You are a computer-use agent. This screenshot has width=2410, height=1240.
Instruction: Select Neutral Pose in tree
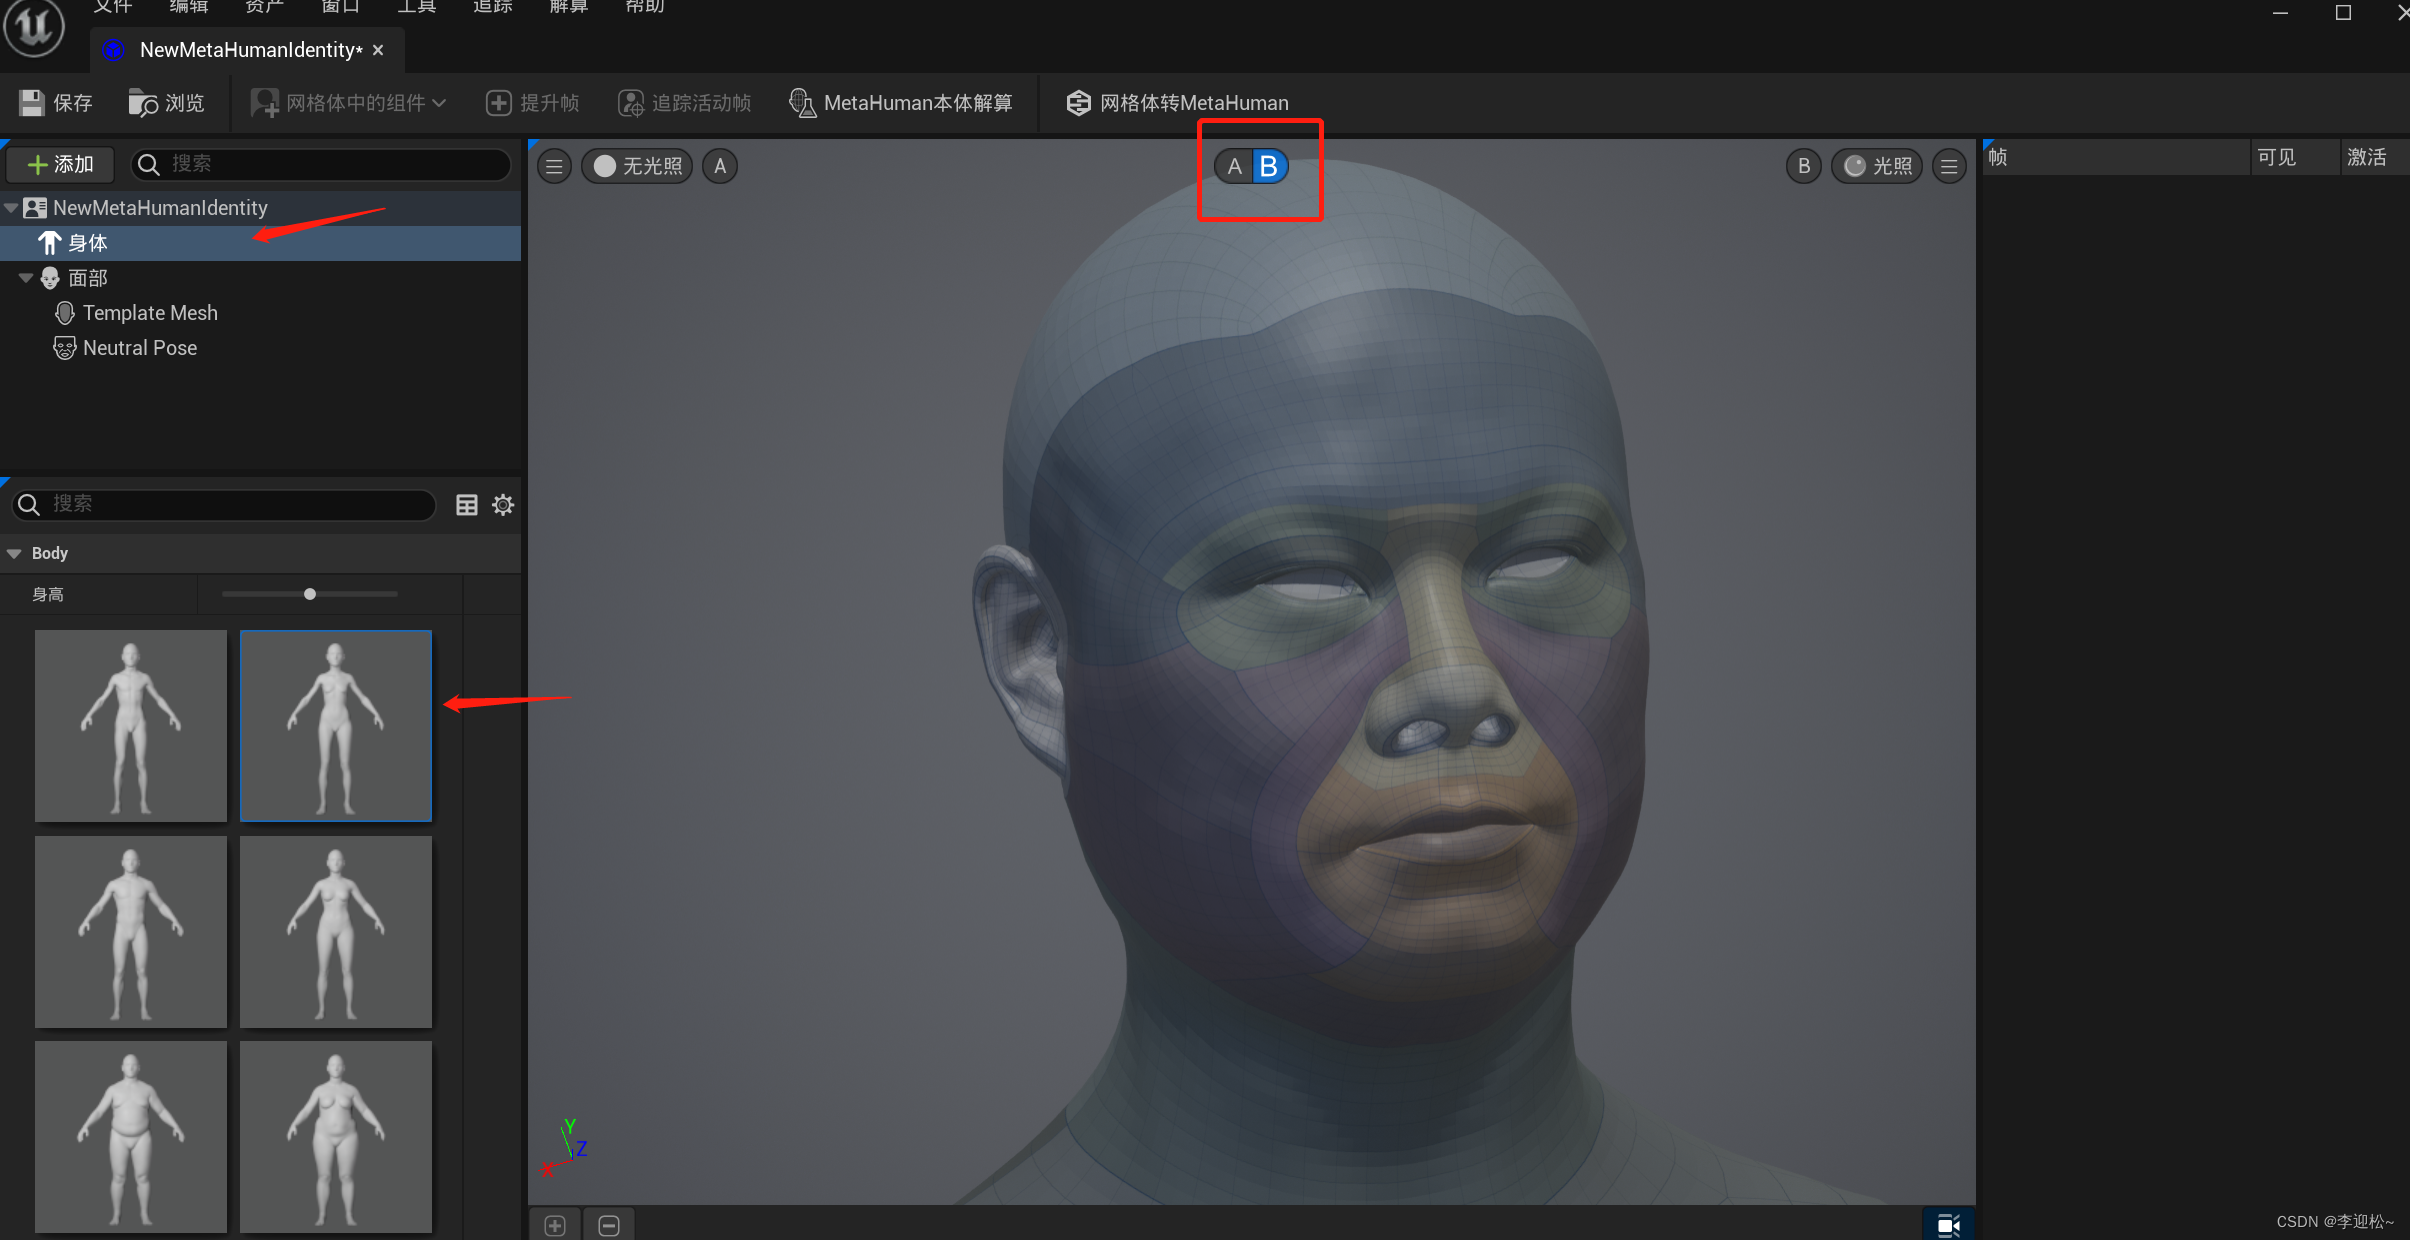pos(140,348)
